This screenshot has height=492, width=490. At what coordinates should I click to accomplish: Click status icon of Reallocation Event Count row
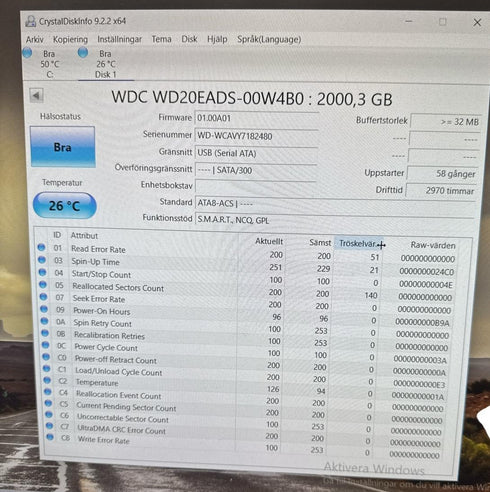pos(48,392)
